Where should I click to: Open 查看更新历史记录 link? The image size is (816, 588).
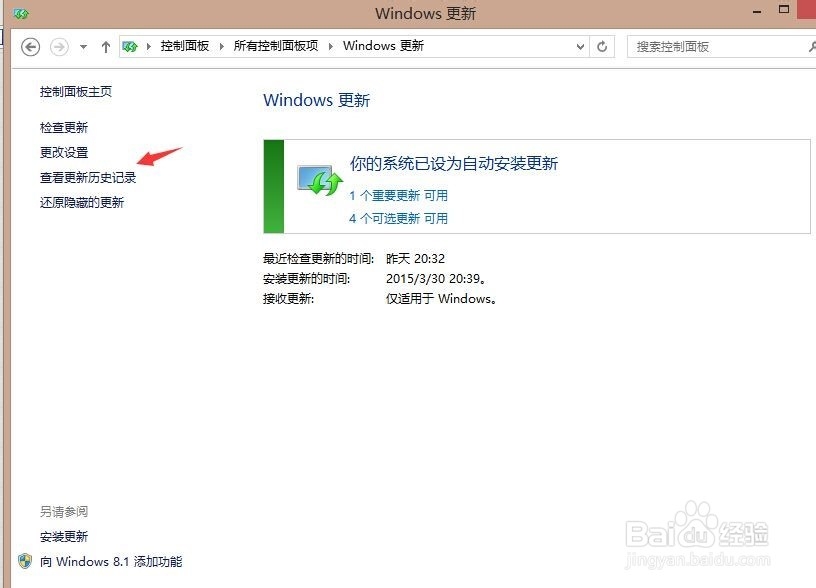(88, 177)
